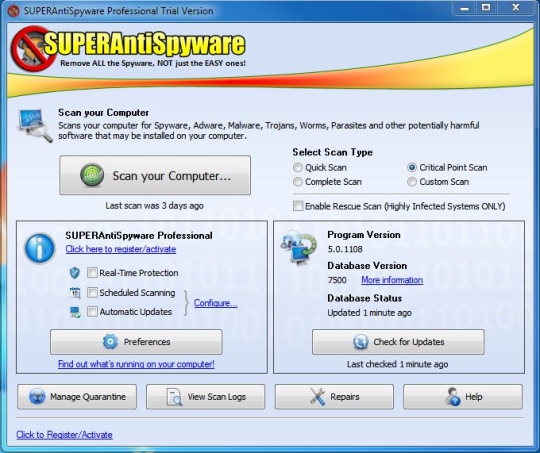The height and width of the screenshot is (453, 540).
Task: Click the Automatic Updates computer icon
Action: 75,312
